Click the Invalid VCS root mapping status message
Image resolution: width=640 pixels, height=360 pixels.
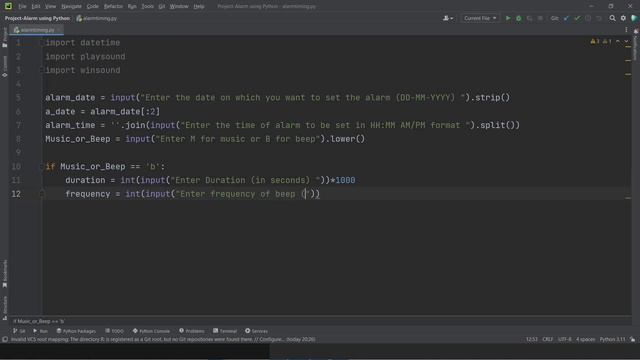(162, 340)
